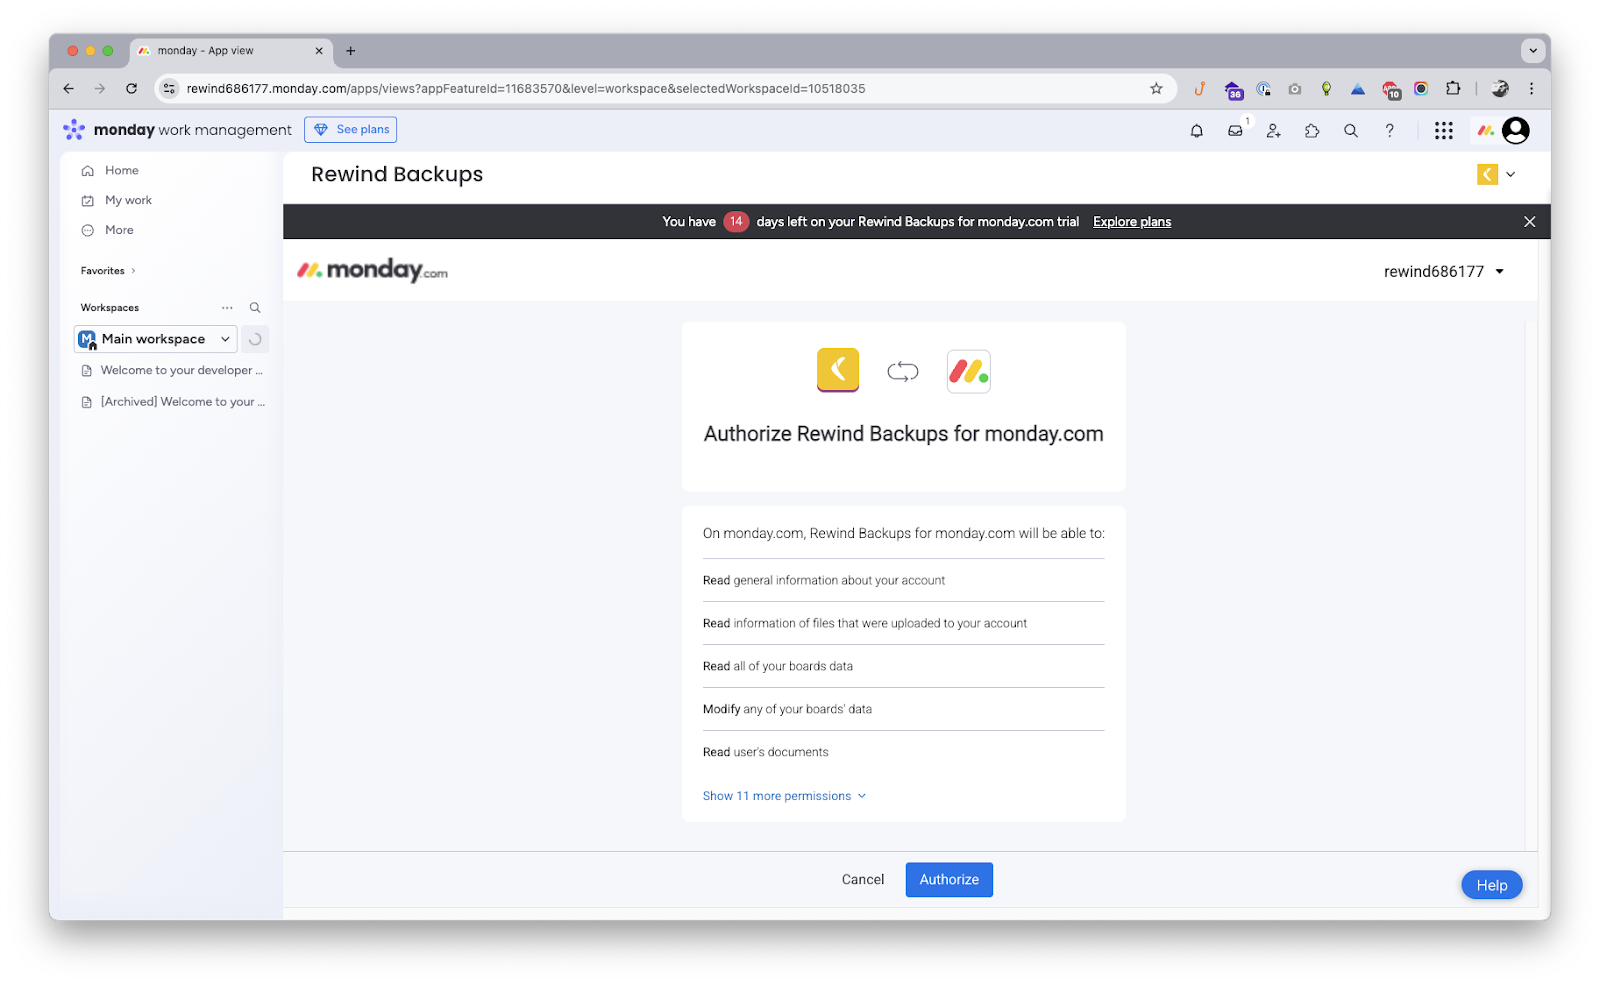Open the products switcher grid icon
Viewport: 1600px width, 985px height.
click(x=1443, y=130)
